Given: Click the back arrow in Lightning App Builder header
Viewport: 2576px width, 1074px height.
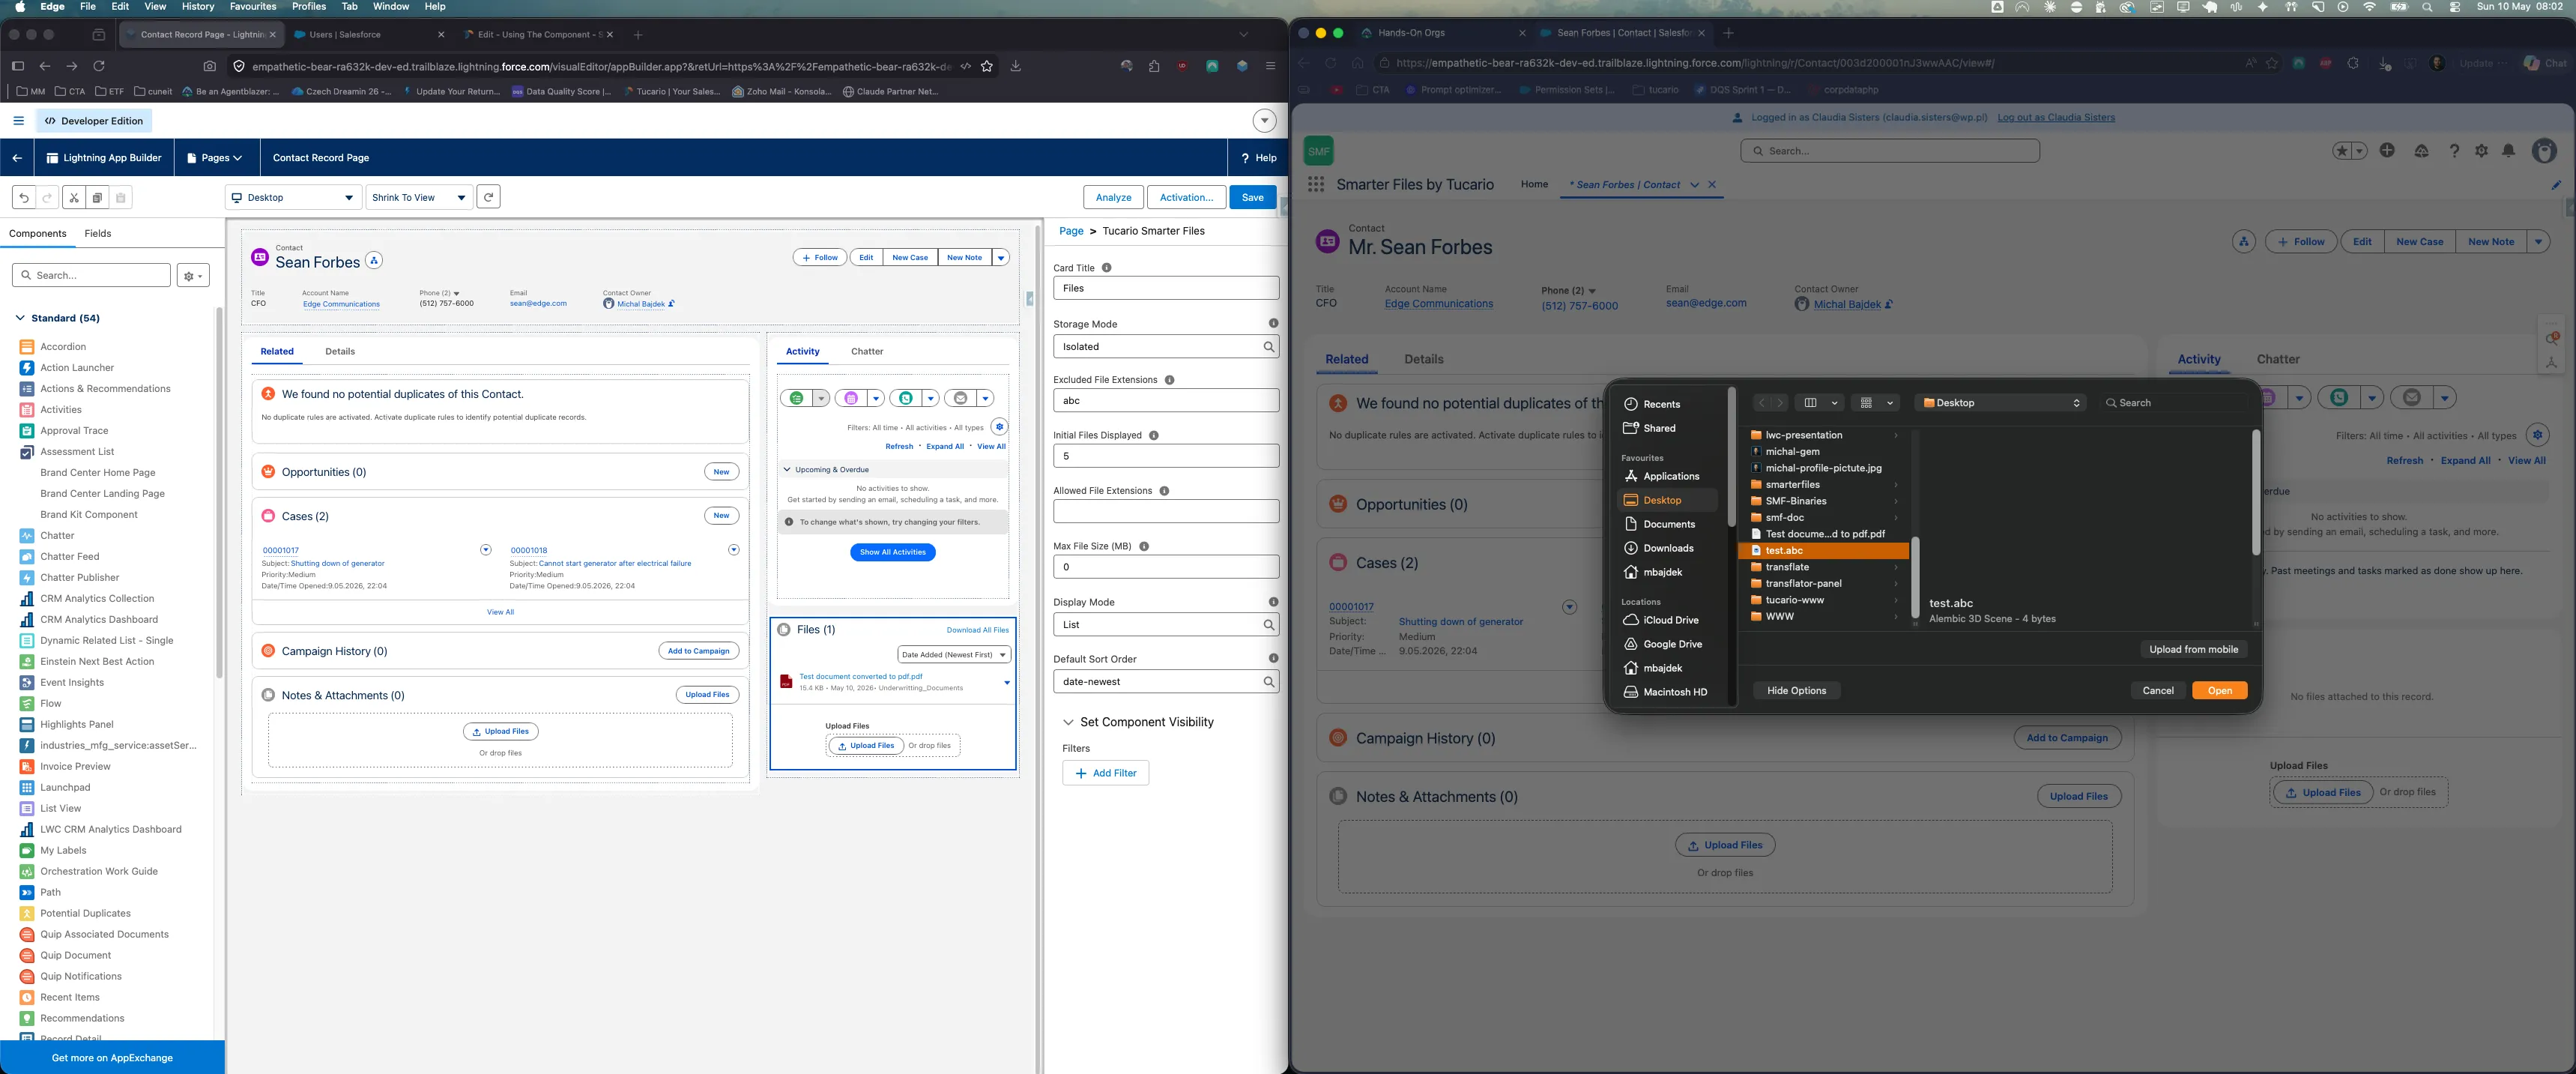Looking at the screenshot, I should coord(17,157).
